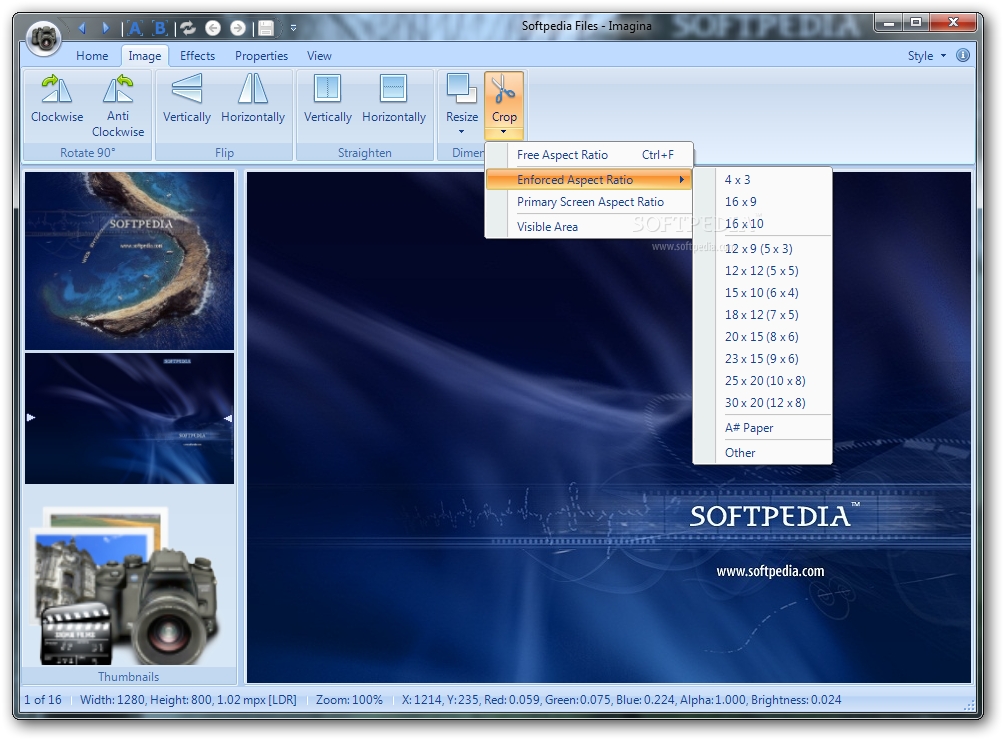The width and height of the screenshot is (1004, 740).
Task: Switch to the View ribbon tab
Action: point(319,56)
